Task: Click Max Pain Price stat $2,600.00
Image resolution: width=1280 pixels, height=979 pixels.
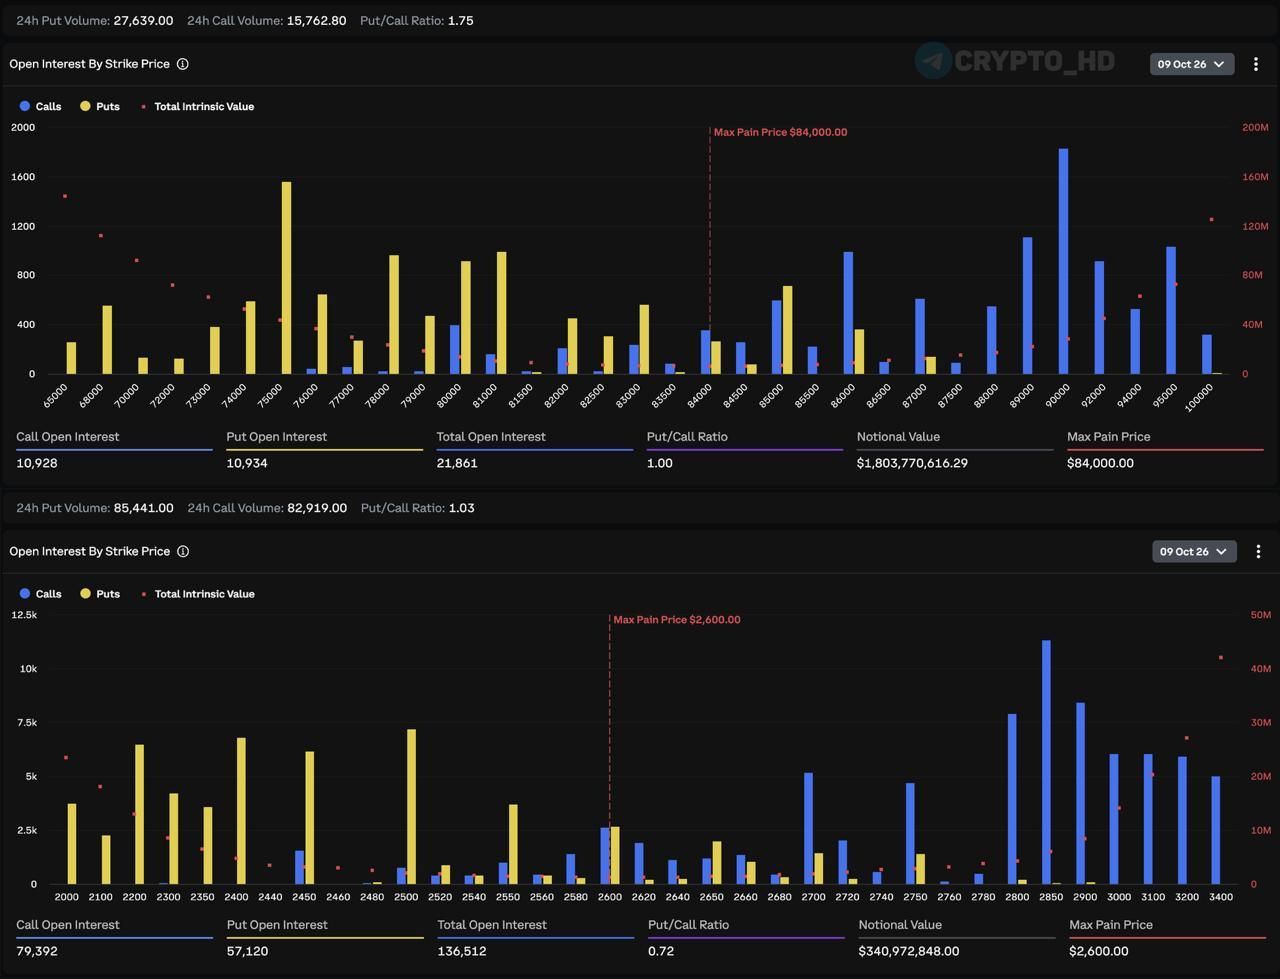Action: point(1098,951)
